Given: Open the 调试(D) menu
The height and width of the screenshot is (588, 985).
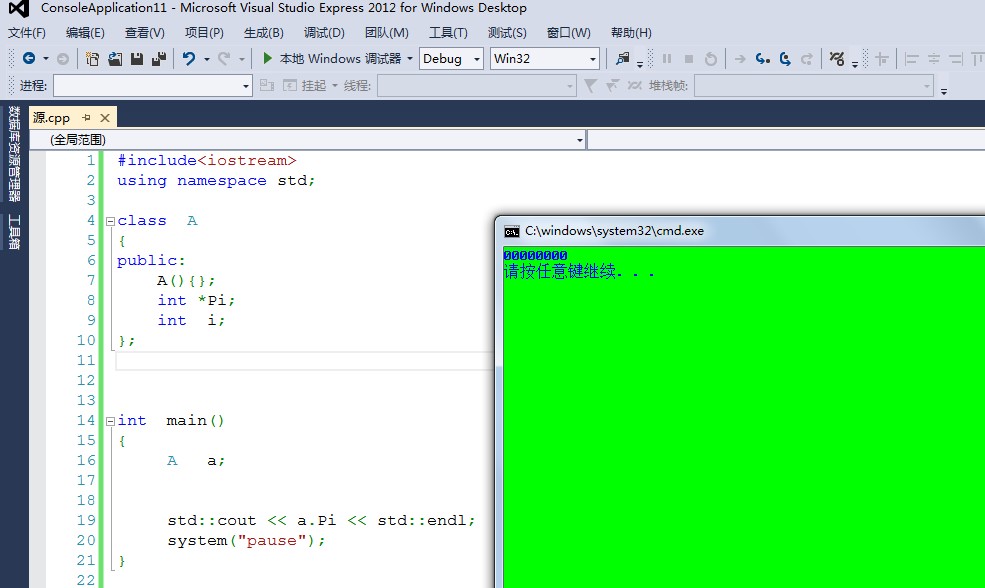Looking at the screenshot, I should pos(323,33).
